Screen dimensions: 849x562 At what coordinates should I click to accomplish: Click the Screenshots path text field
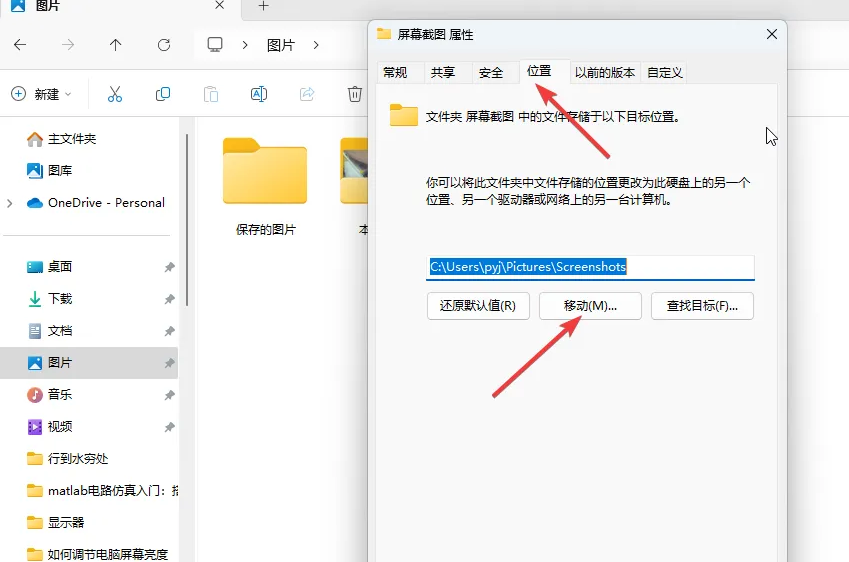590,267
